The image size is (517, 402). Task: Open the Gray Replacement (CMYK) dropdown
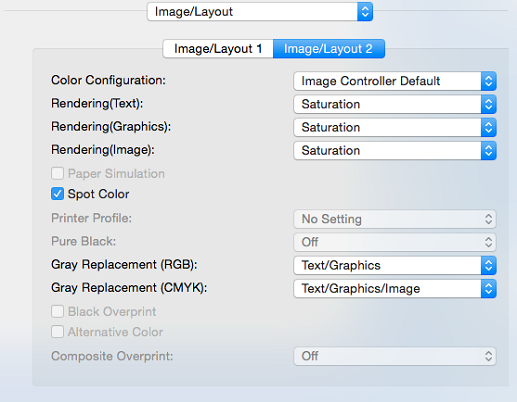pos(395,289)
